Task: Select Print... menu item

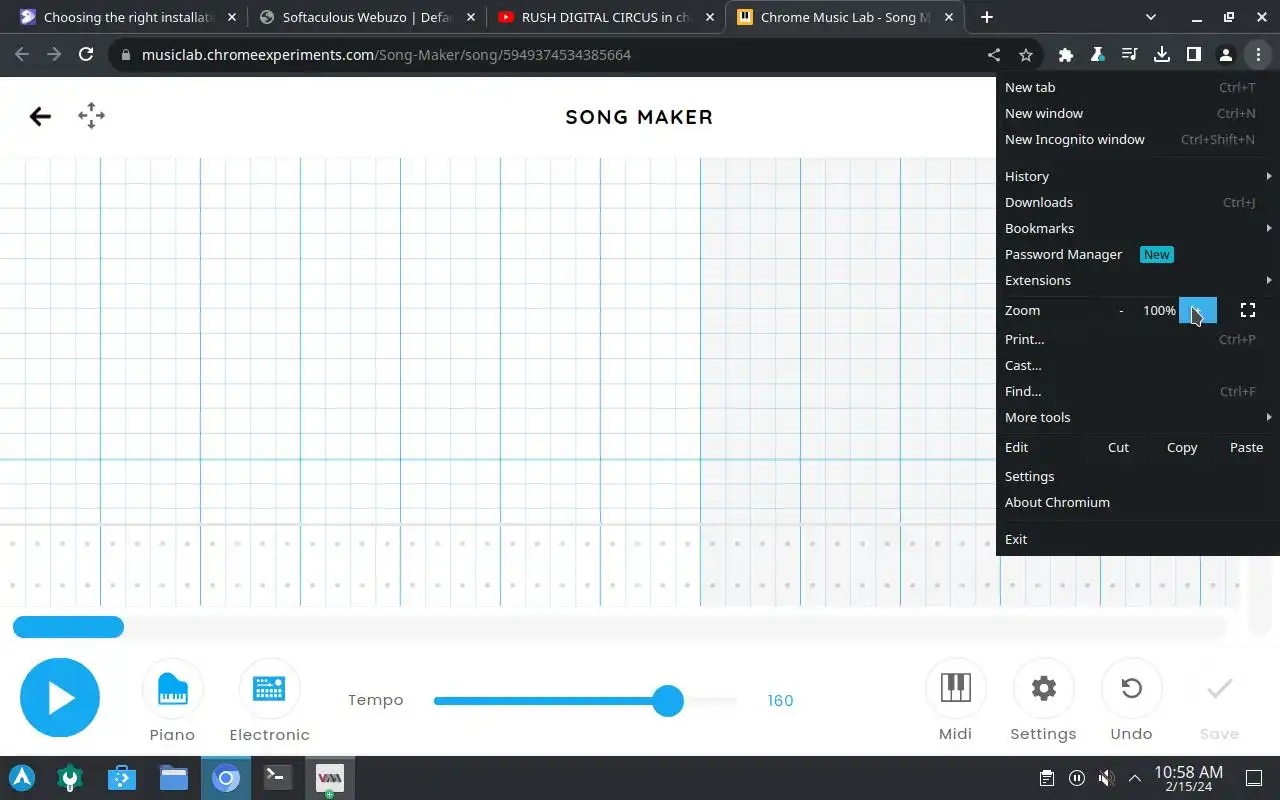Action: pos(1138,339)
